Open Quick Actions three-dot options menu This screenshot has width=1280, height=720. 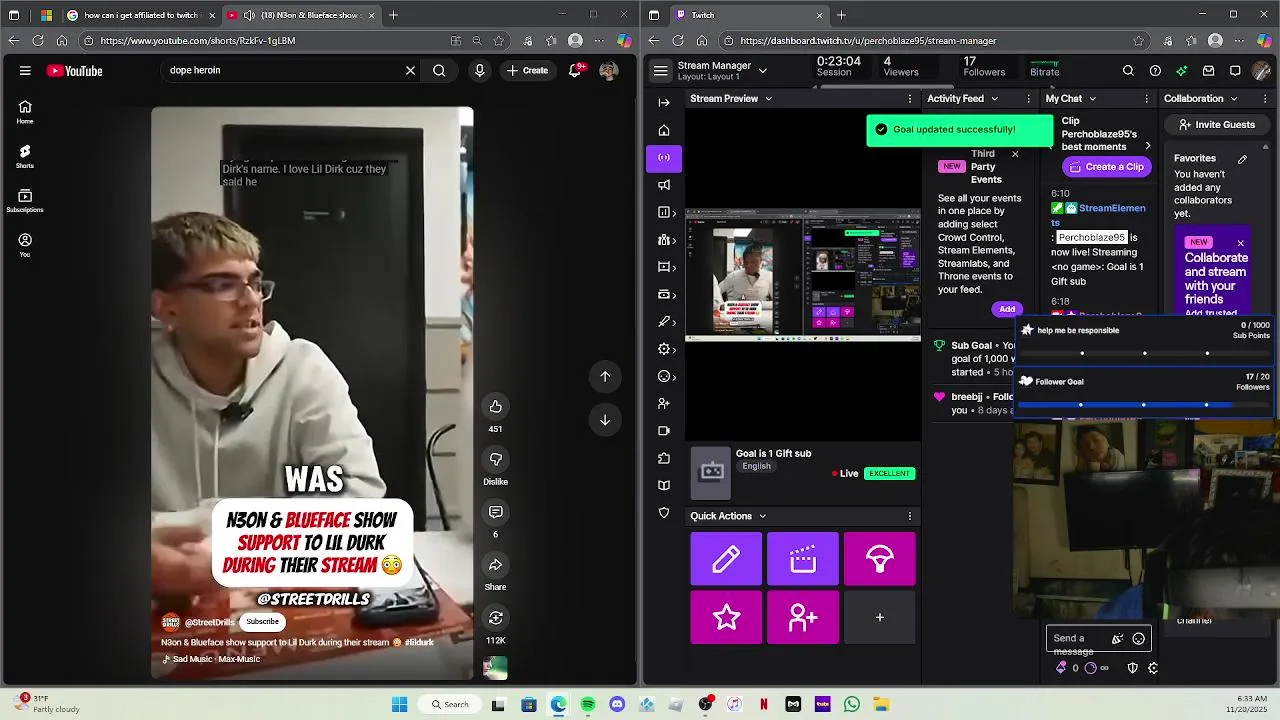910,516
